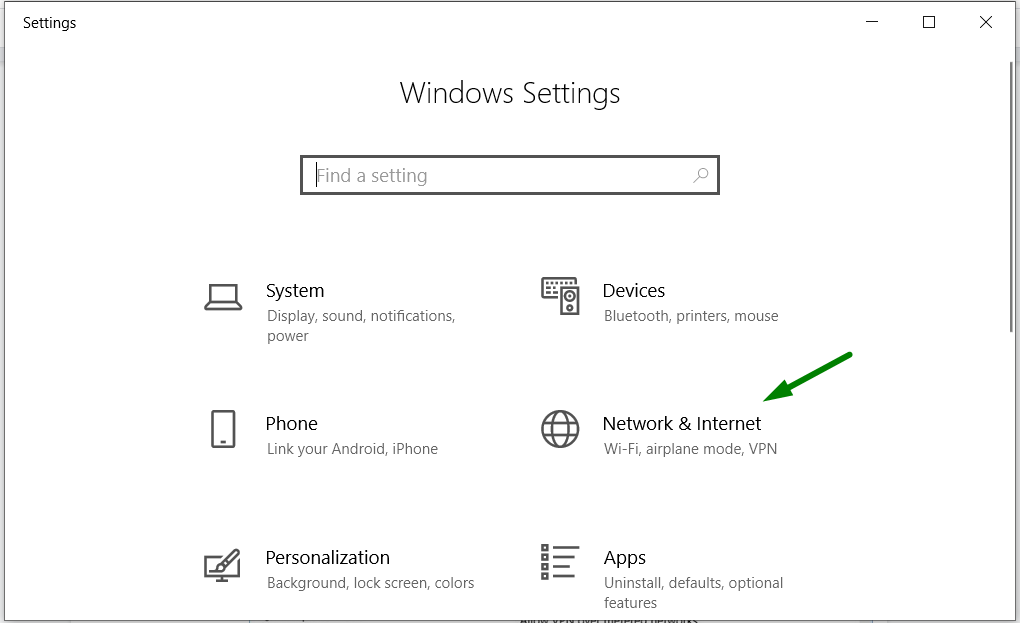Go to the Apps settings label
This screenshot has height=623, width=1020.
point(624,558)
